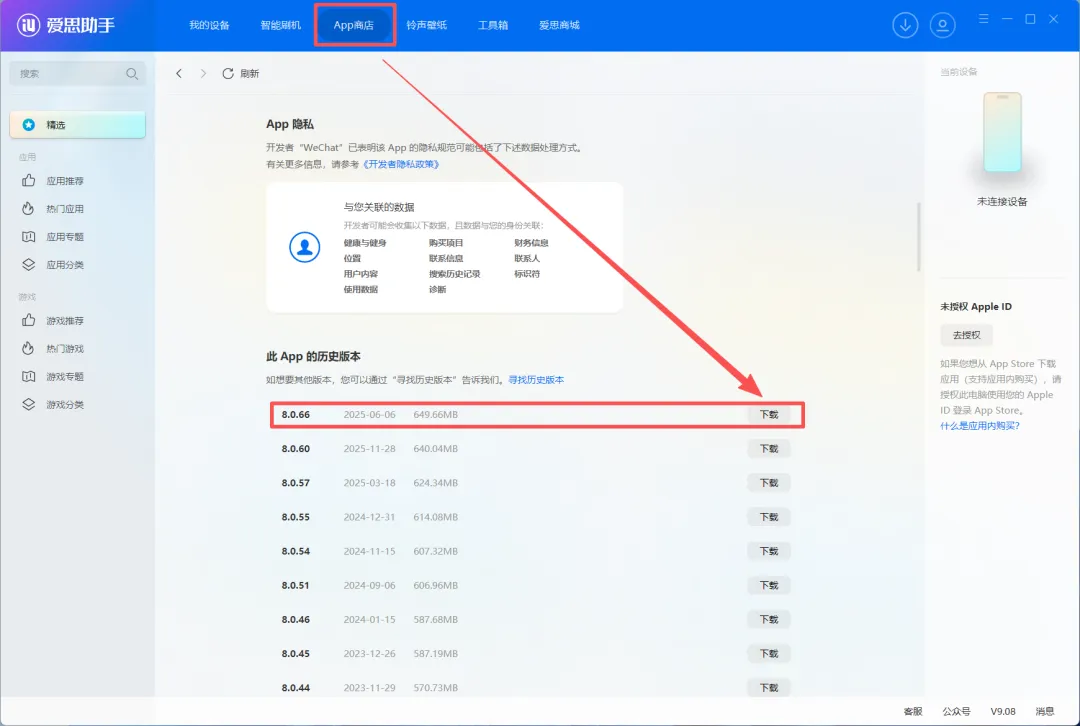Open the 什么是应用内购买 link
The width and height of the screenshot is (1080, 726).
click(x=979, y=426)
